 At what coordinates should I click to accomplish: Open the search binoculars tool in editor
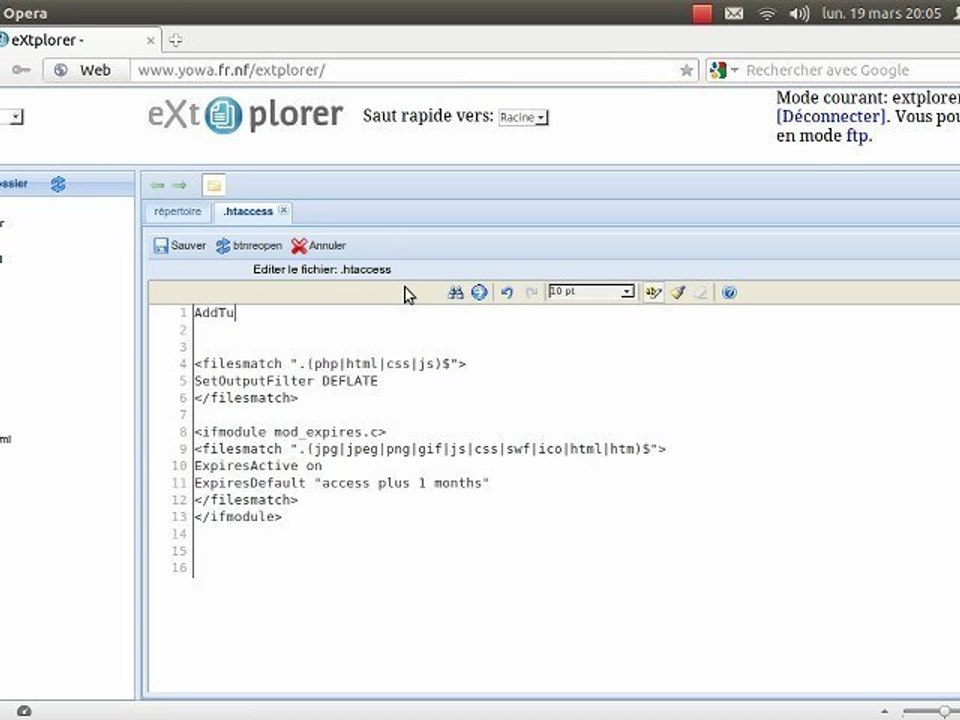[x=455, y=293]
